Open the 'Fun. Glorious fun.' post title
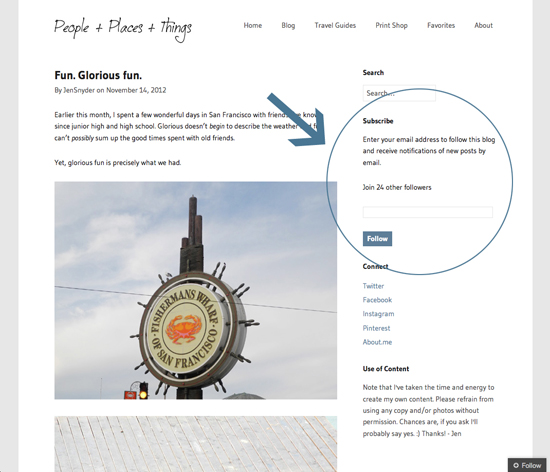The height and width of the screenshot is (472, 550). [x=98, y=75]
